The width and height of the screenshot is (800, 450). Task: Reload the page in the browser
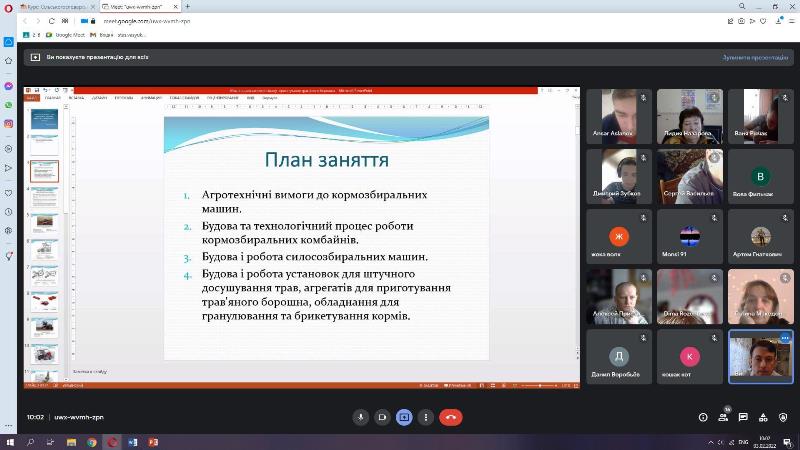(50, 19)
